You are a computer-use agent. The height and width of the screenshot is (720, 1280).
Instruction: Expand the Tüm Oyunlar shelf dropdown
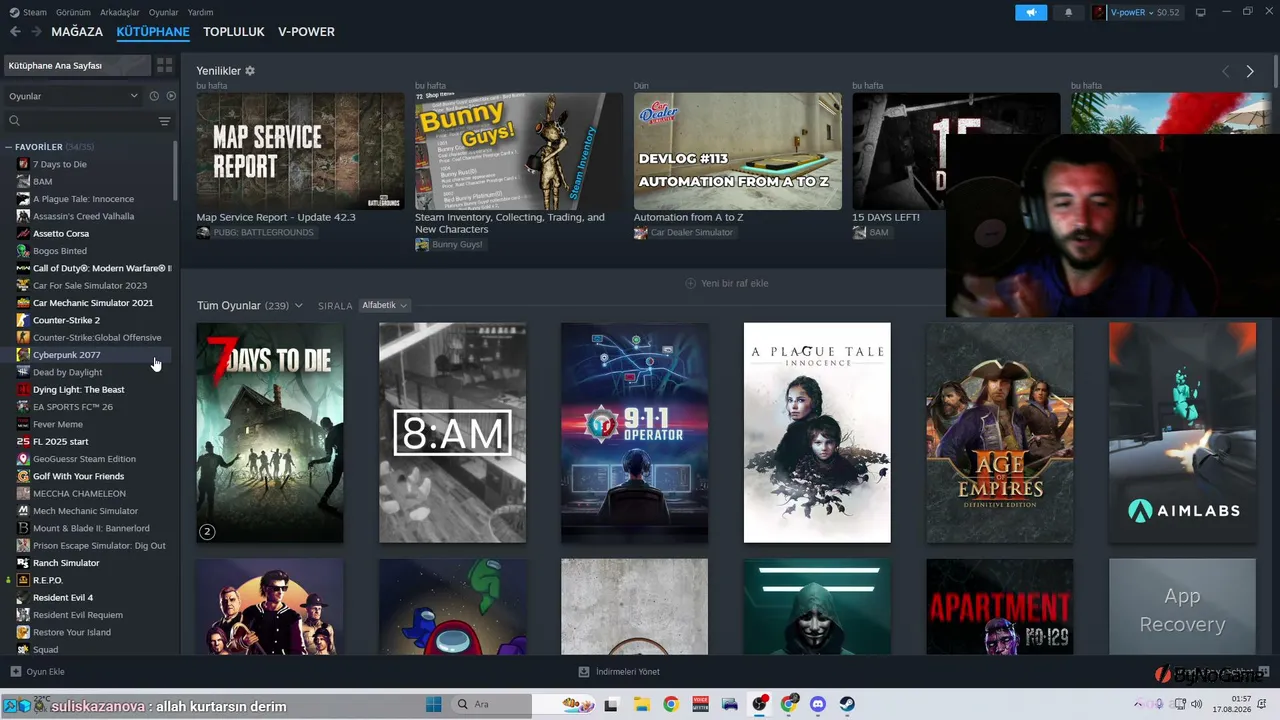[298, 306]
